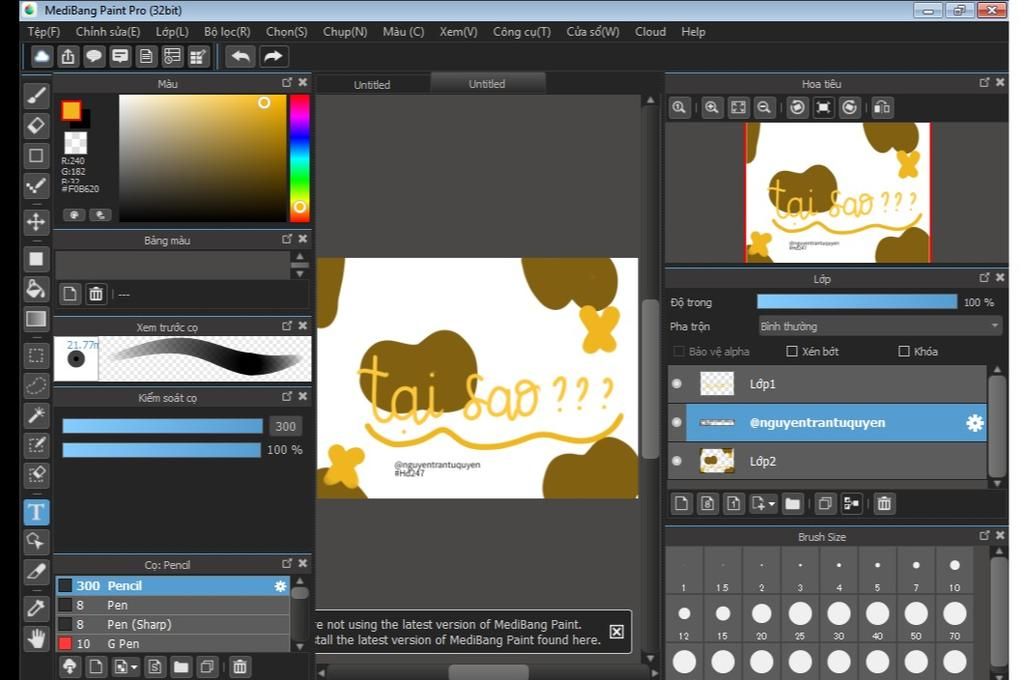Expand the add-brush dropdown arrow
The width and height of the screenshot is (1024, 680).
point(134,667)
